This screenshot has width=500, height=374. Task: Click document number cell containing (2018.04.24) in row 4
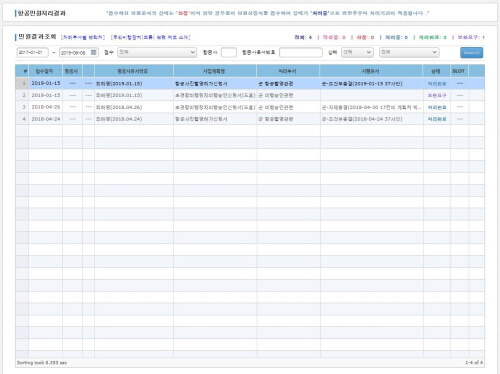pos(134,119)
